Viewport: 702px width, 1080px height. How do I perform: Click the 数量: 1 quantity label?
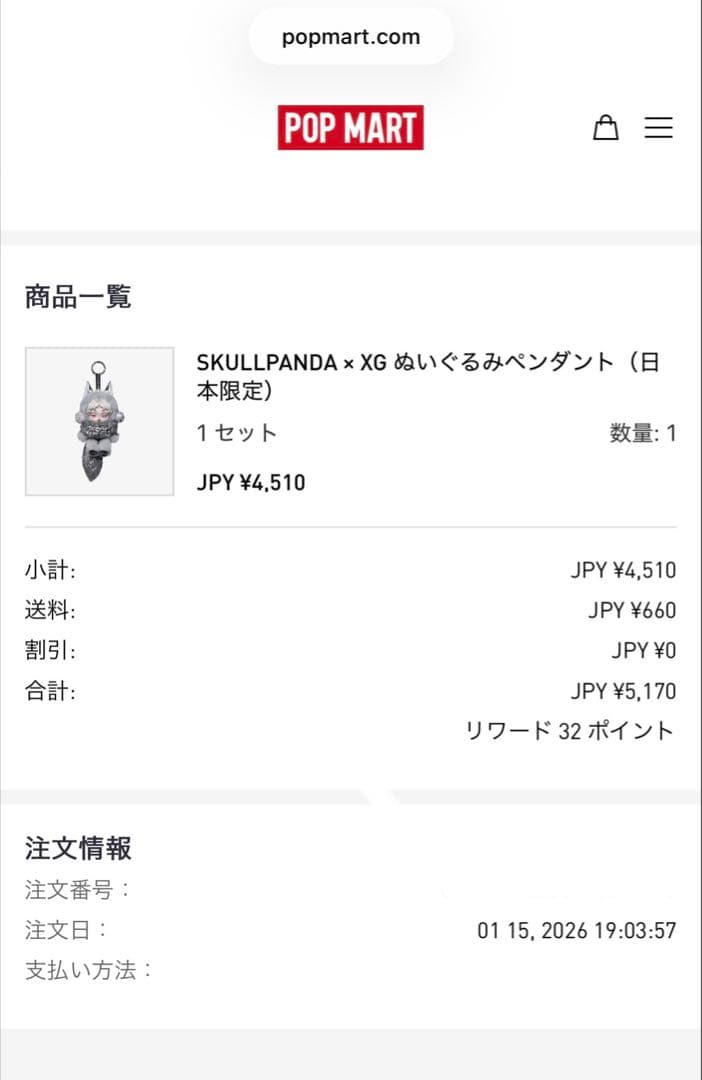[642, 433]
